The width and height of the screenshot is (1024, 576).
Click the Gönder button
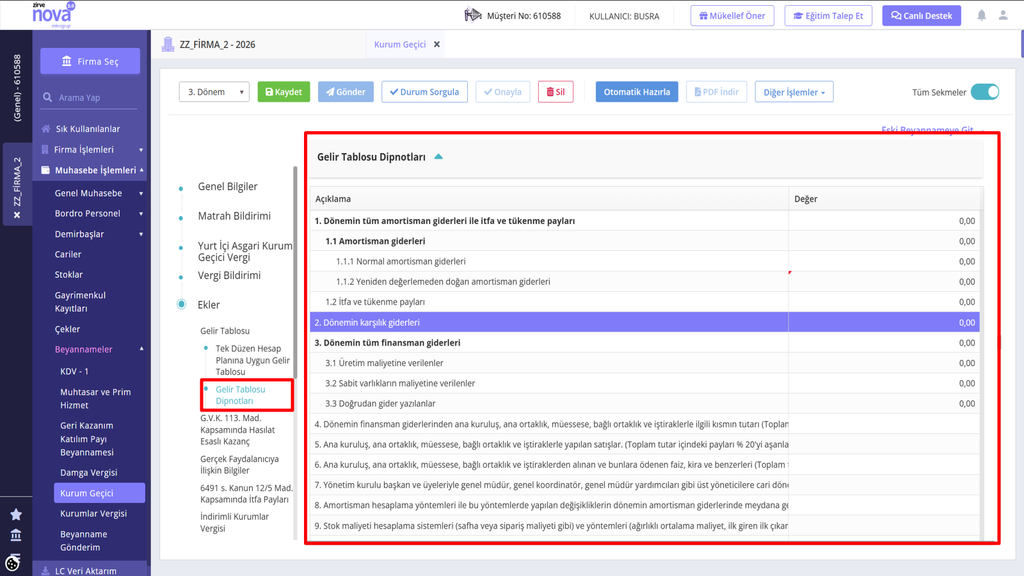[x=345, y=92]
